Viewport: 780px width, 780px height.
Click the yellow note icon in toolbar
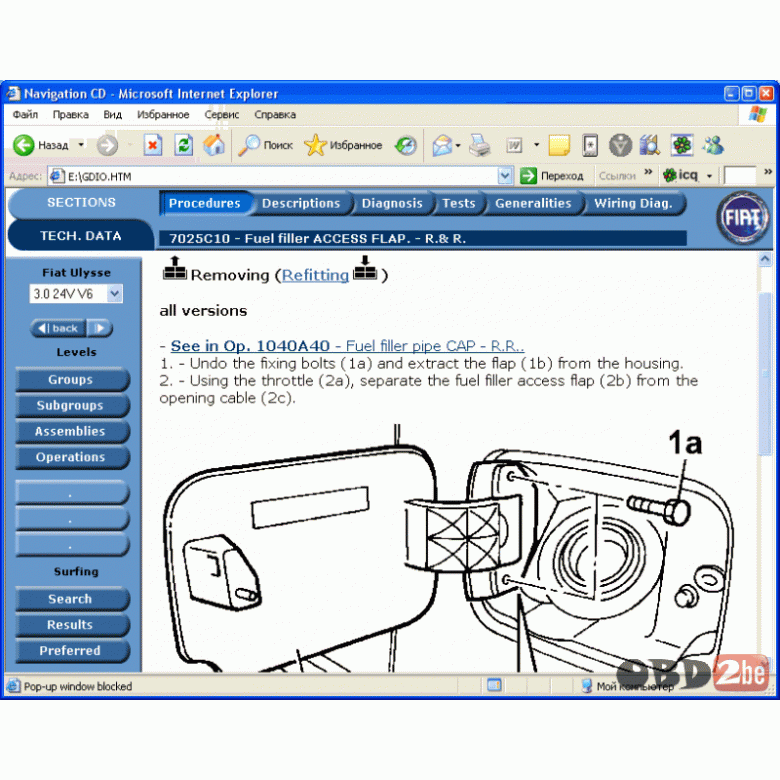559,145
